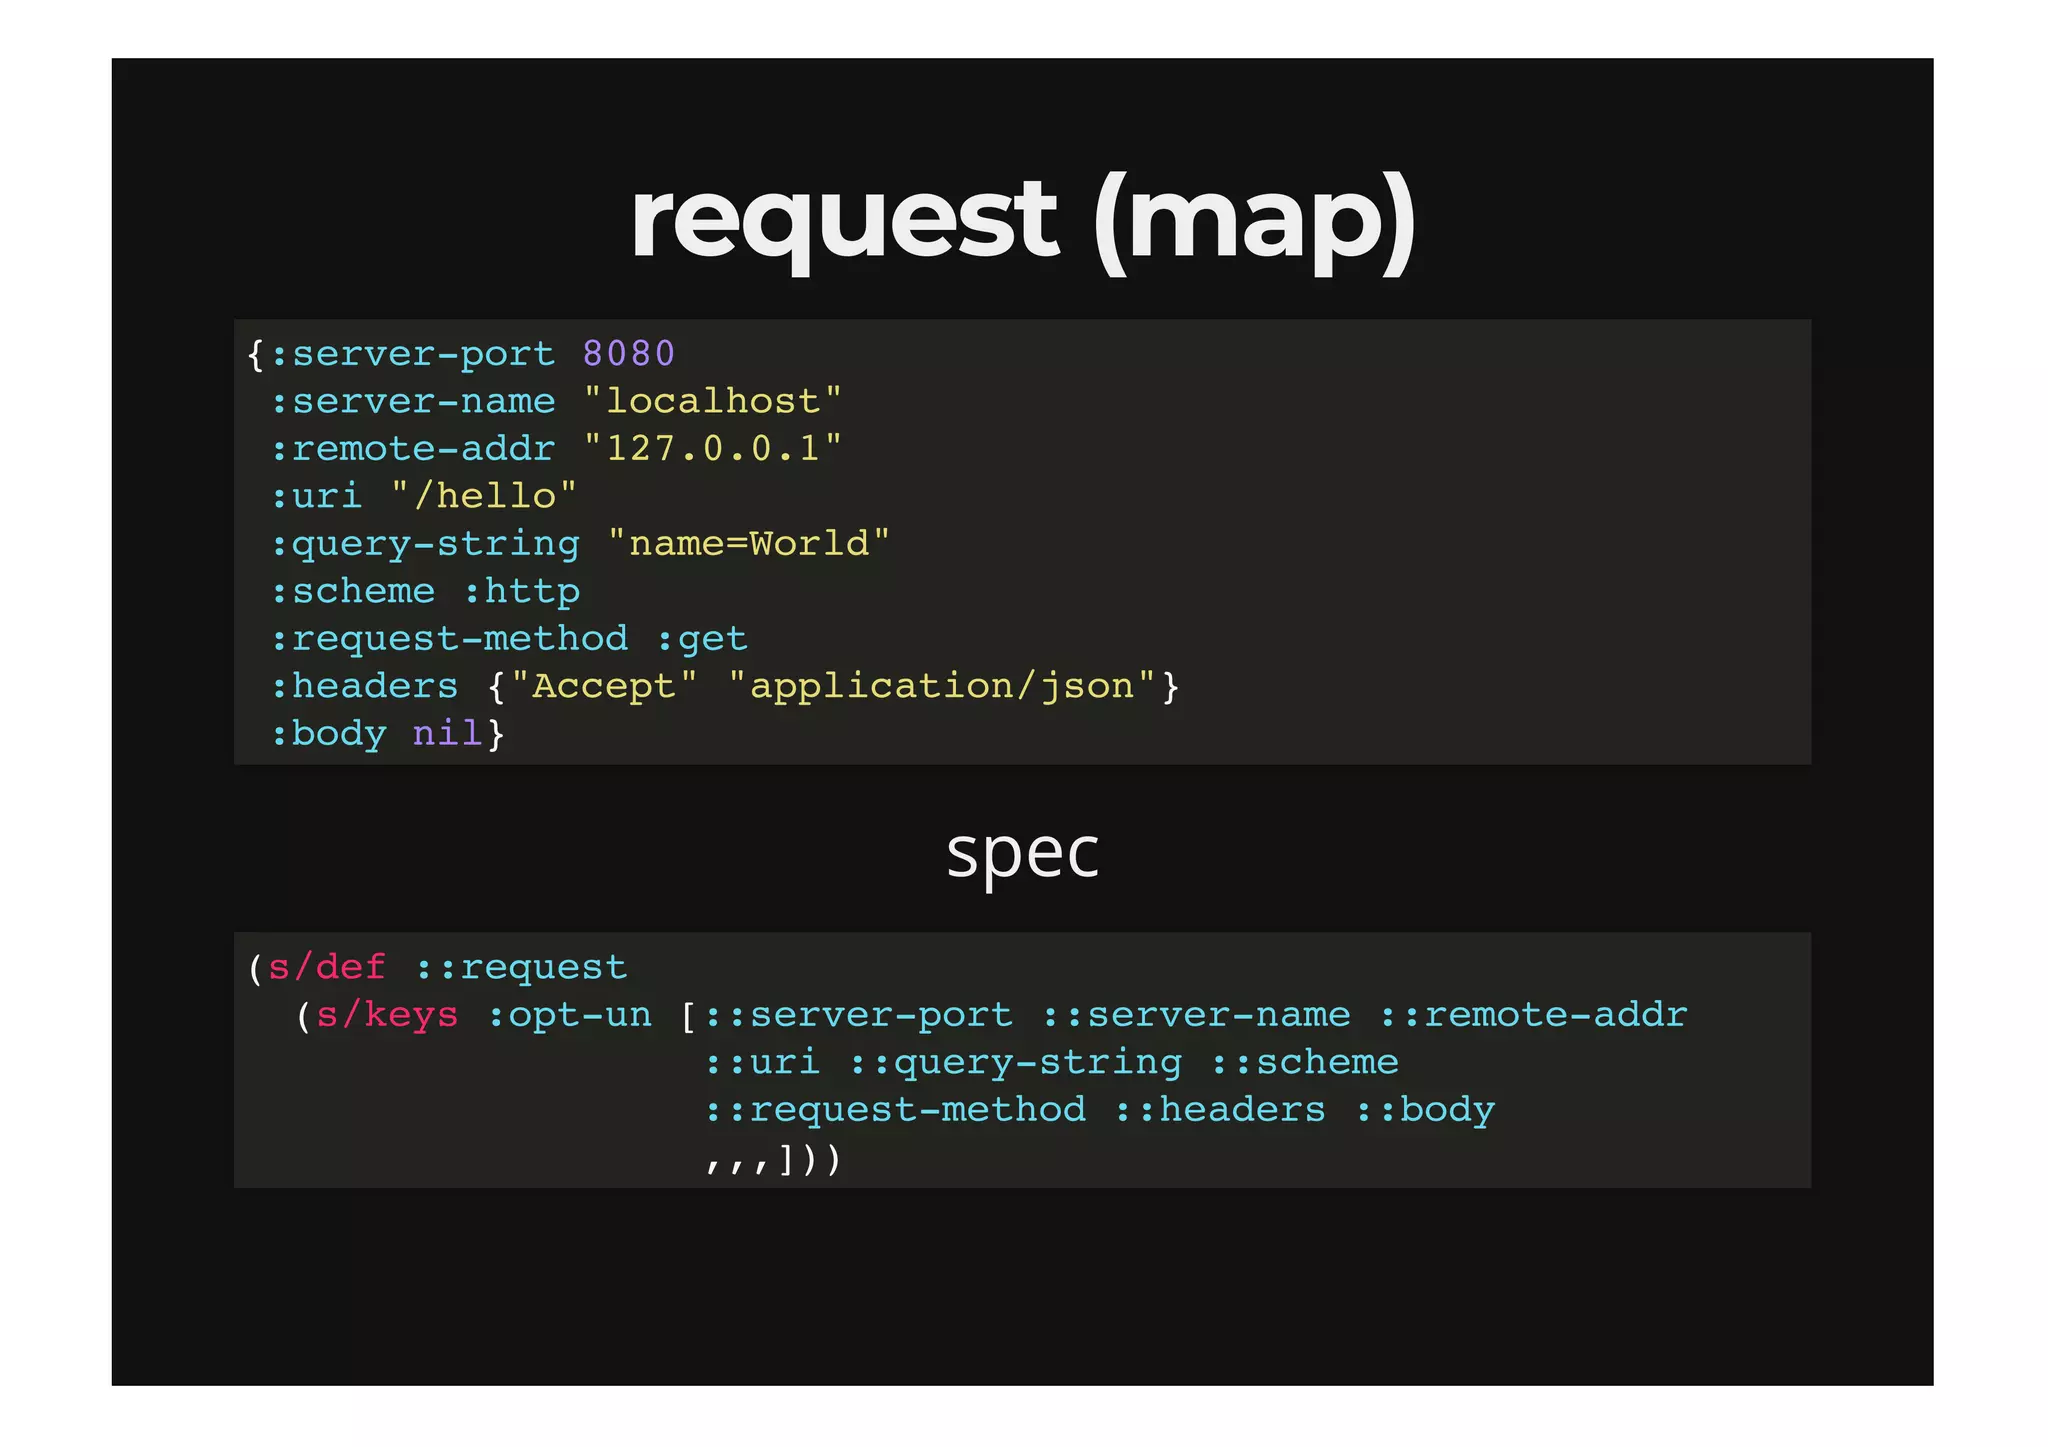Click '::uri' in the spec vector

click(762, 1063)
